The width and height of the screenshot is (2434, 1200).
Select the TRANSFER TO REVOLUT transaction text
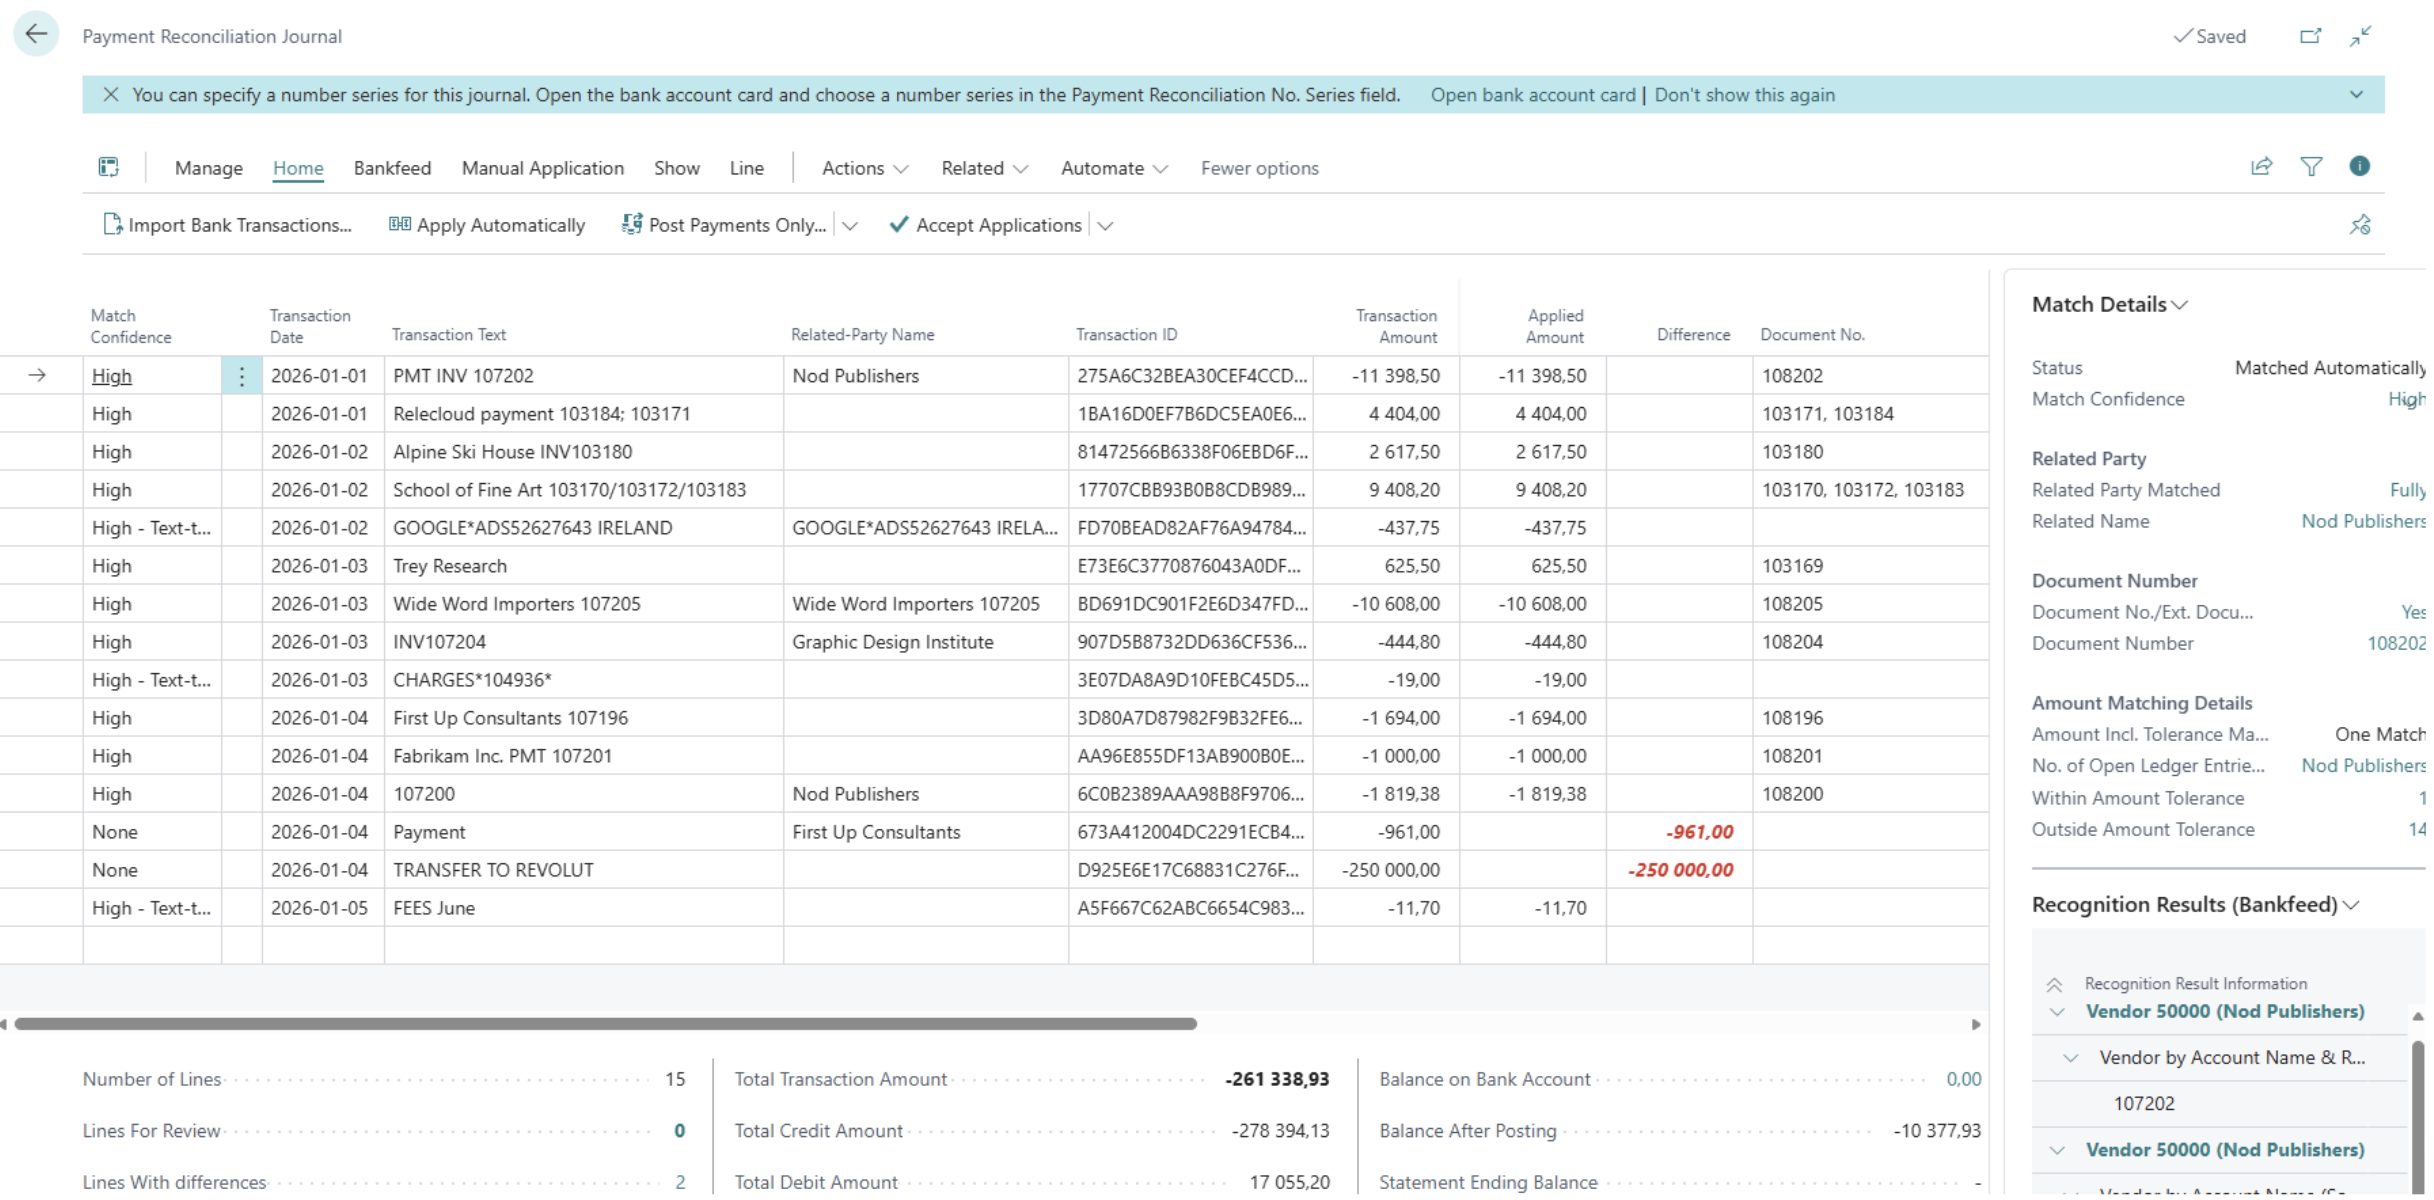pyautogui.click(x=493, y=870)
